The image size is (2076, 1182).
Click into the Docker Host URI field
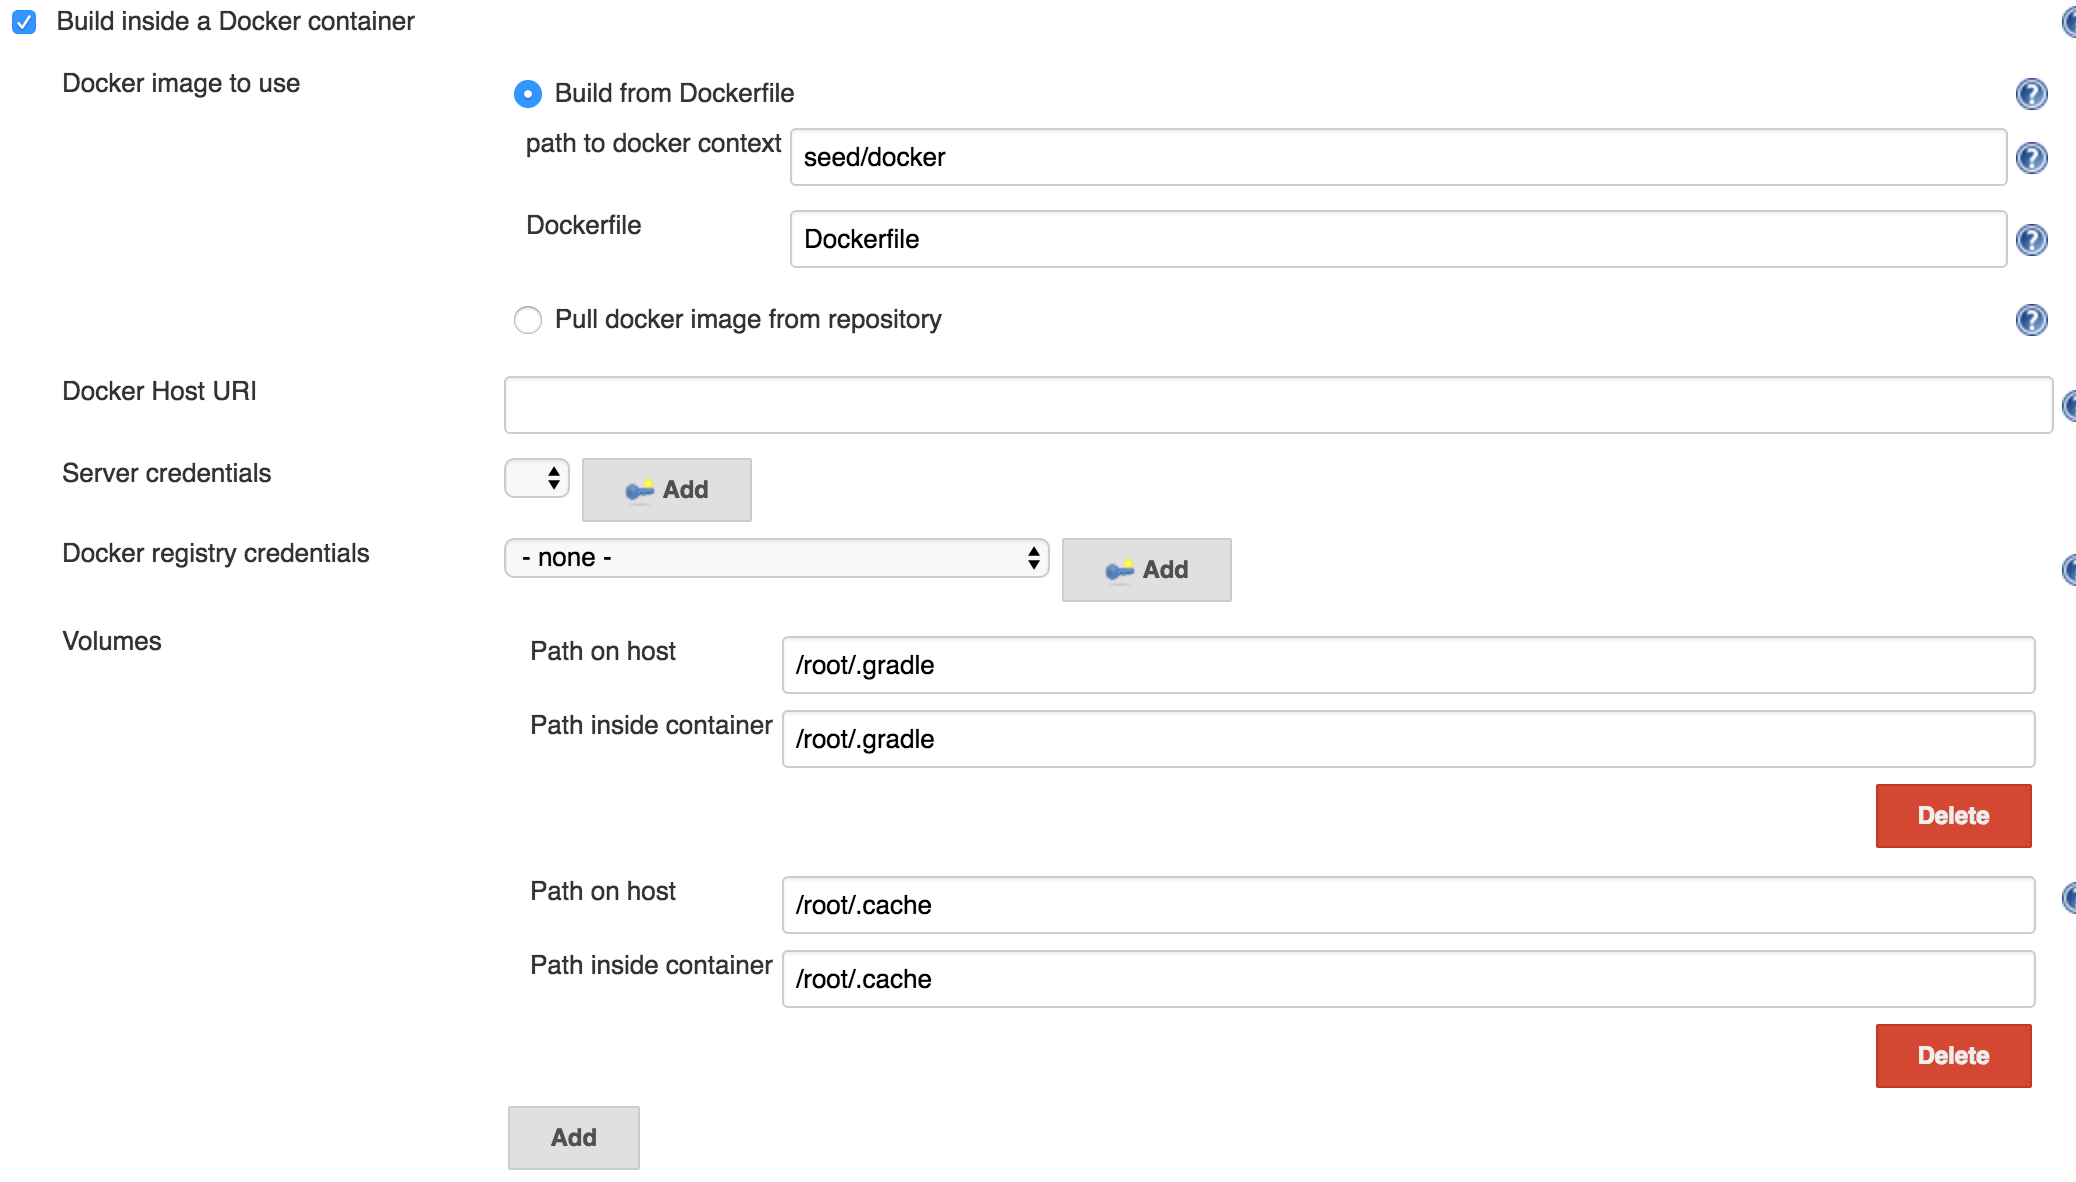coord(1277,406)
